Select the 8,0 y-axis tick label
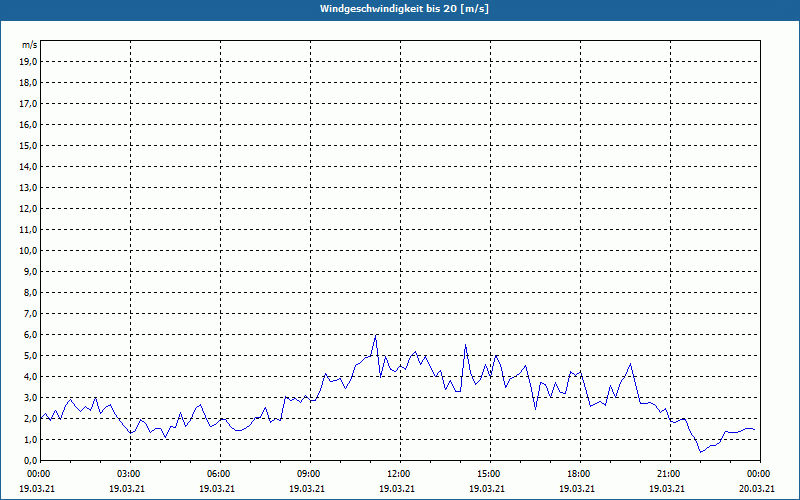Viewport: 800px width, 500px height. pyautogui.click(x=29, y=292)
